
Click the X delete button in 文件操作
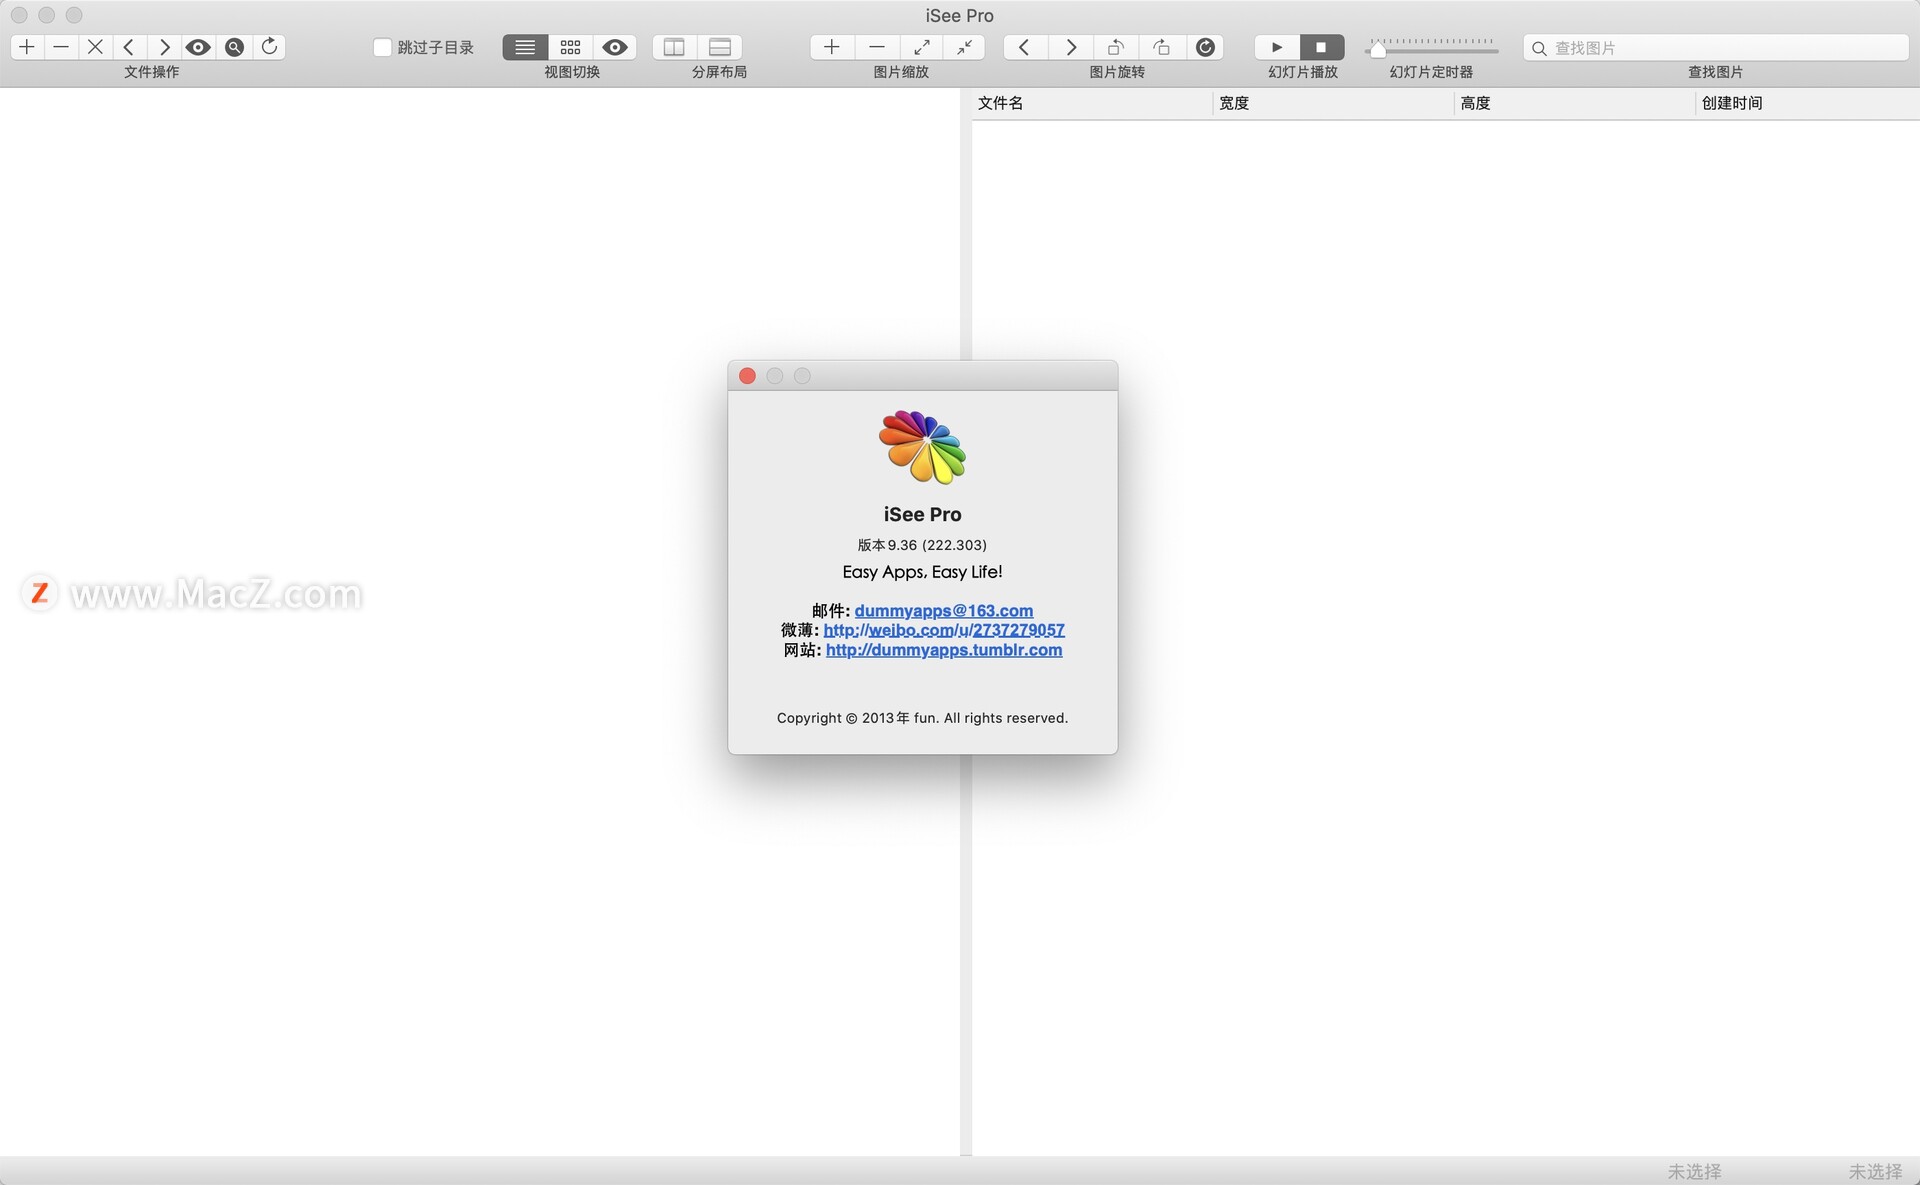point(95,47)
